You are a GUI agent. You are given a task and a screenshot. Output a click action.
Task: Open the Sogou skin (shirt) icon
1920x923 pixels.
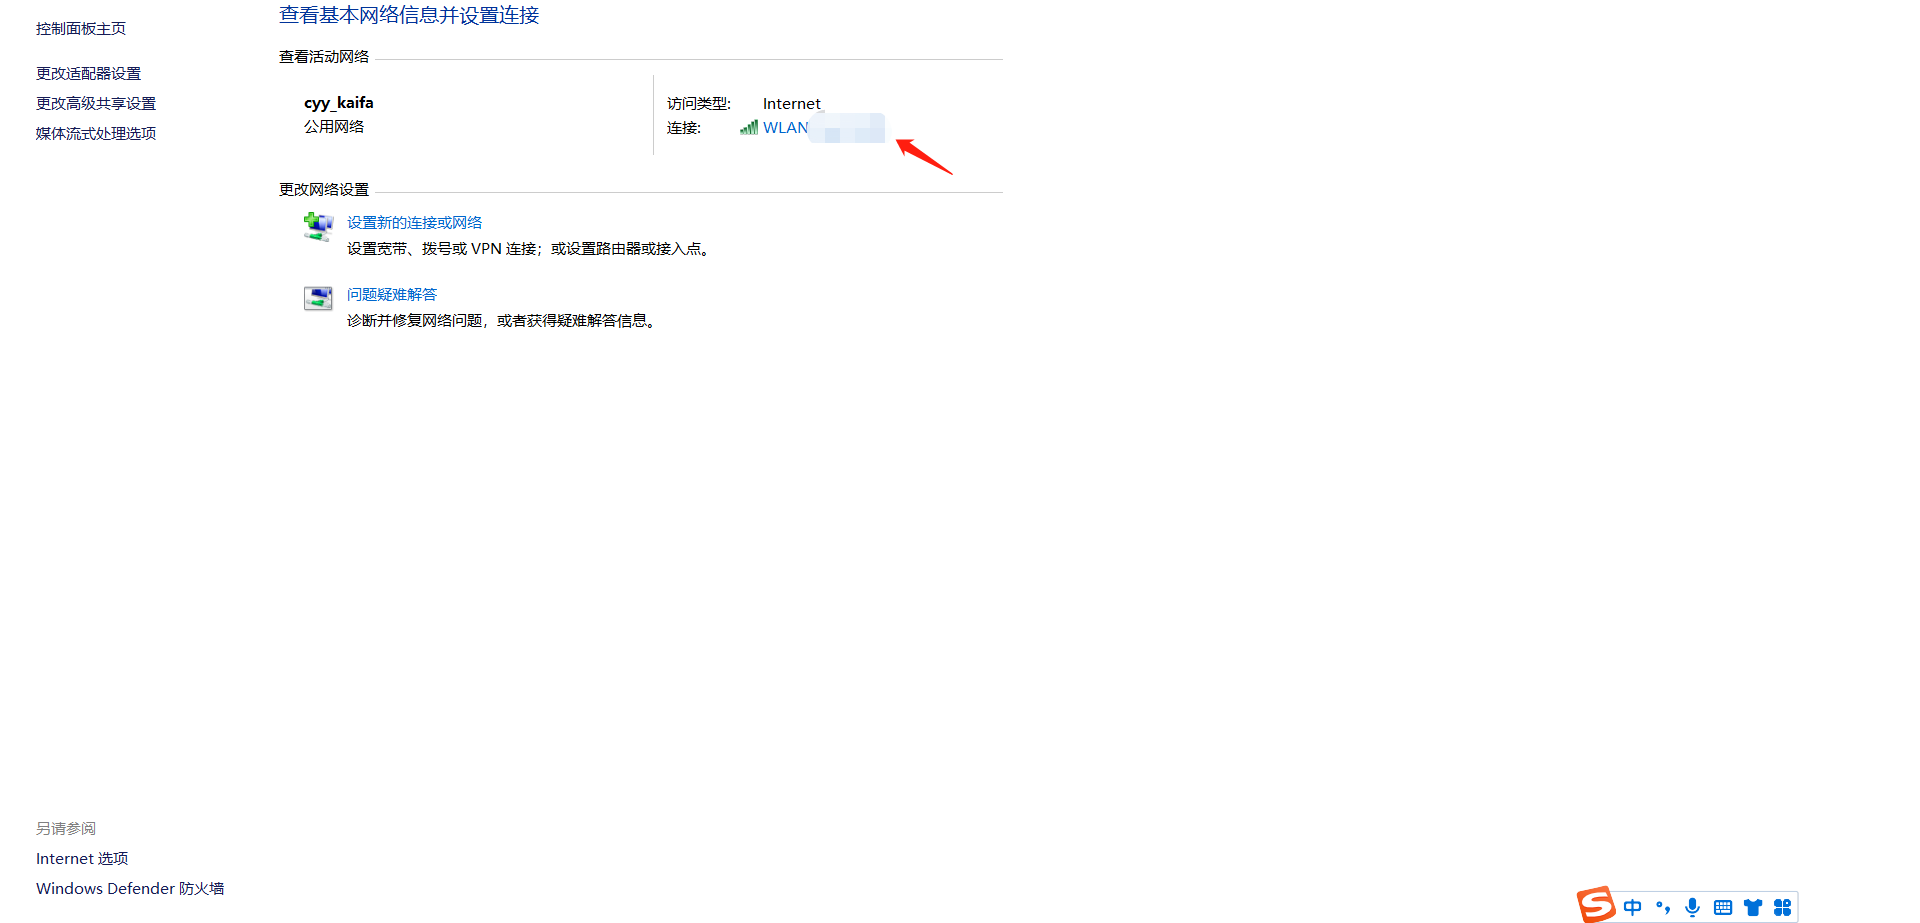tap(1752, 907)
